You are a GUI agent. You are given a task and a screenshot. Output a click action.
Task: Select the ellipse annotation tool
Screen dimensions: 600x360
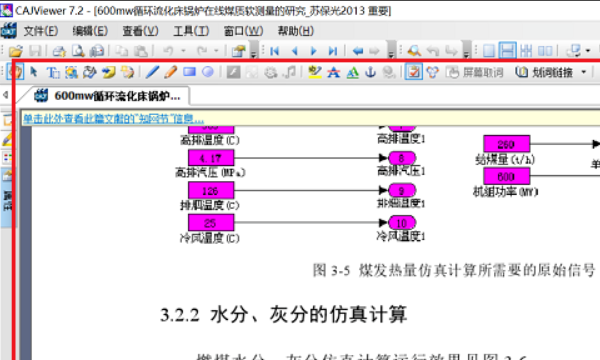tap(208, 72)
